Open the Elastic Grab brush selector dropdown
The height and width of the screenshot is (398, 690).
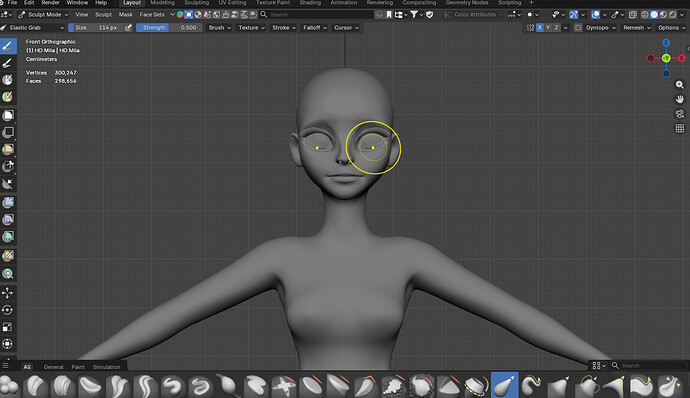tap(33, 28)
